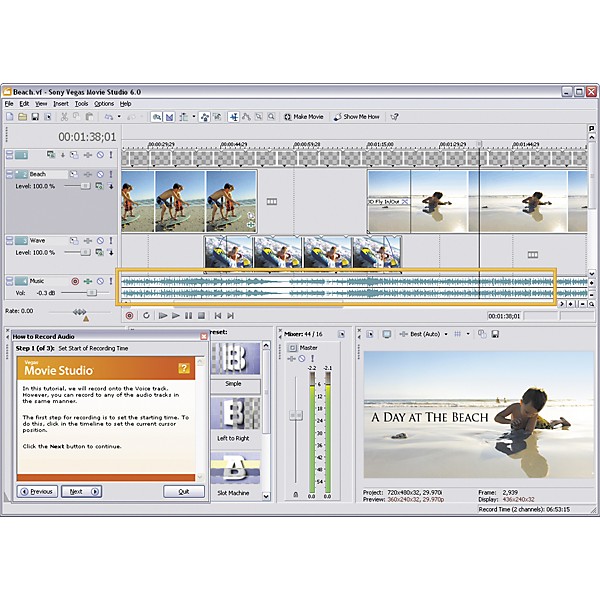Mute the Wave video track

[x=100, y=241]
